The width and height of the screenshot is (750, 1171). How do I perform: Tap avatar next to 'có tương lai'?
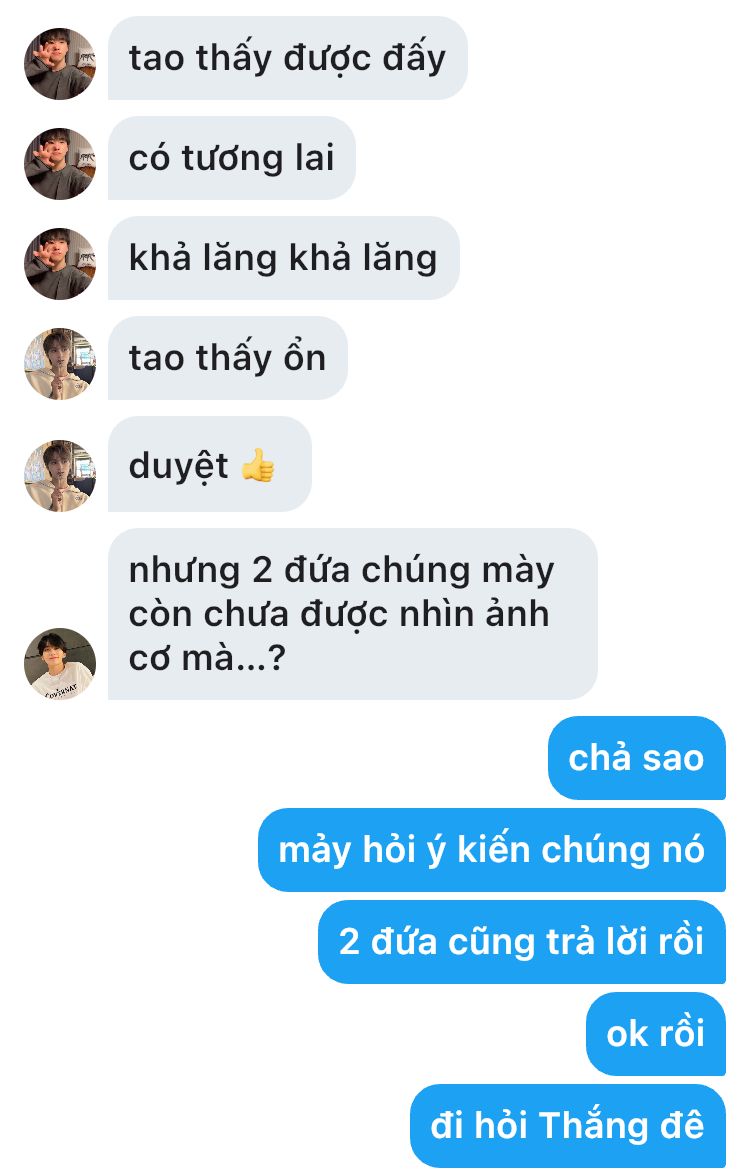click(60, 164)
